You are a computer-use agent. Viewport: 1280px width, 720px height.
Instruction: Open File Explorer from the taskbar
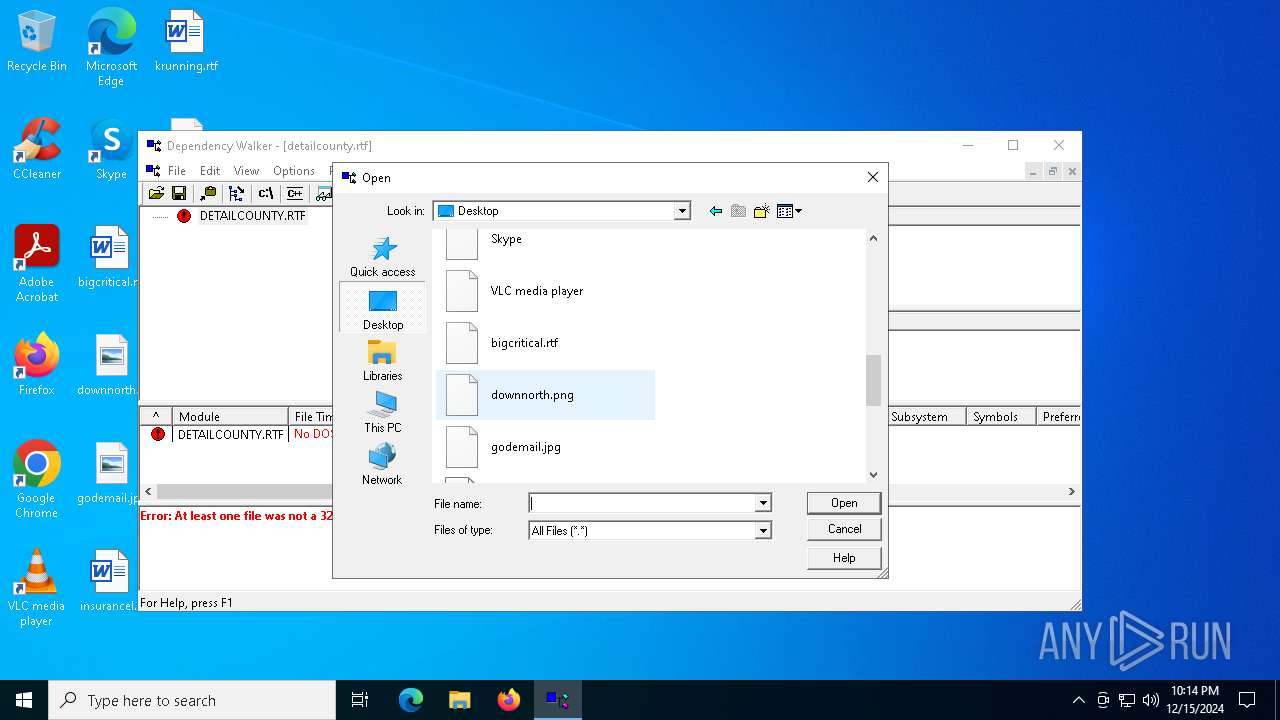pos(459,700)
